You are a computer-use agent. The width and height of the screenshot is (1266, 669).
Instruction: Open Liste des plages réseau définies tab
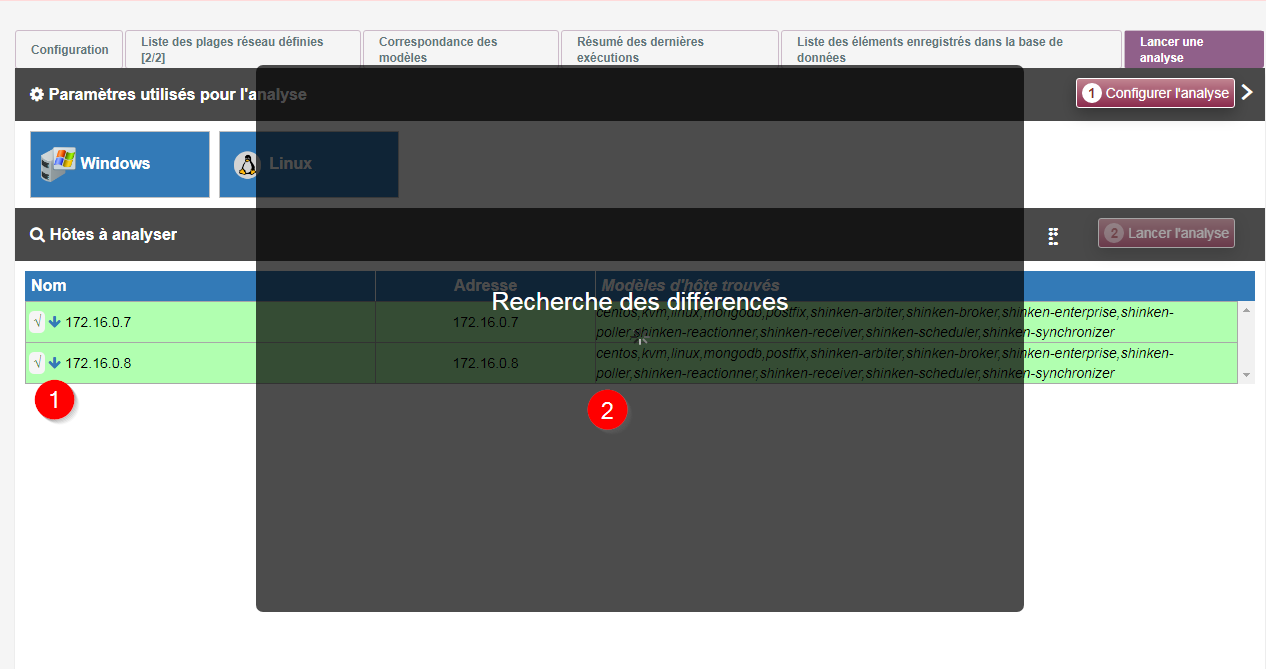coord(242,50)
